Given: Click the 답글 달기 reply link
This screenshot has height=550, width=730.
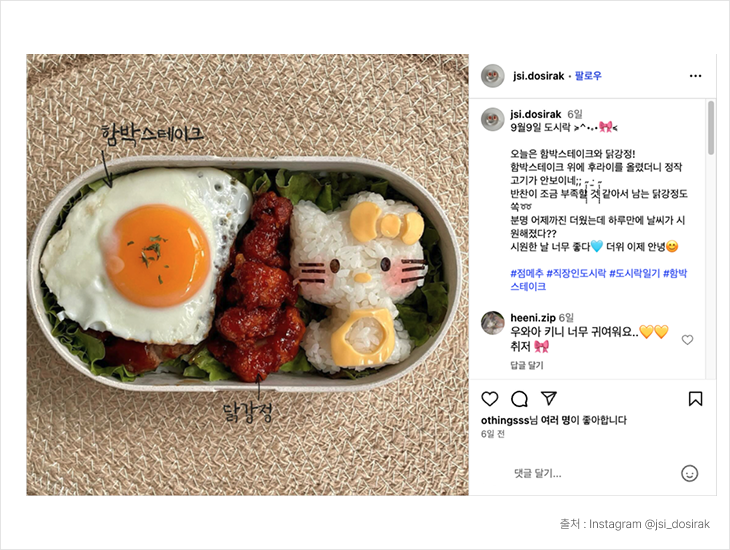Looking at the screenshot, I should pos(527,365).
